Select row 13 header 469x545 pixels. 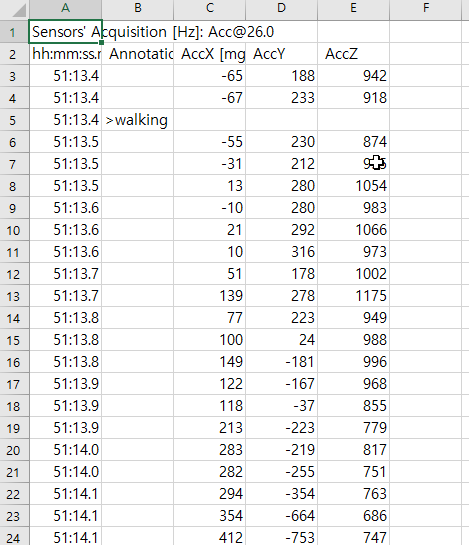pos(14,296)
